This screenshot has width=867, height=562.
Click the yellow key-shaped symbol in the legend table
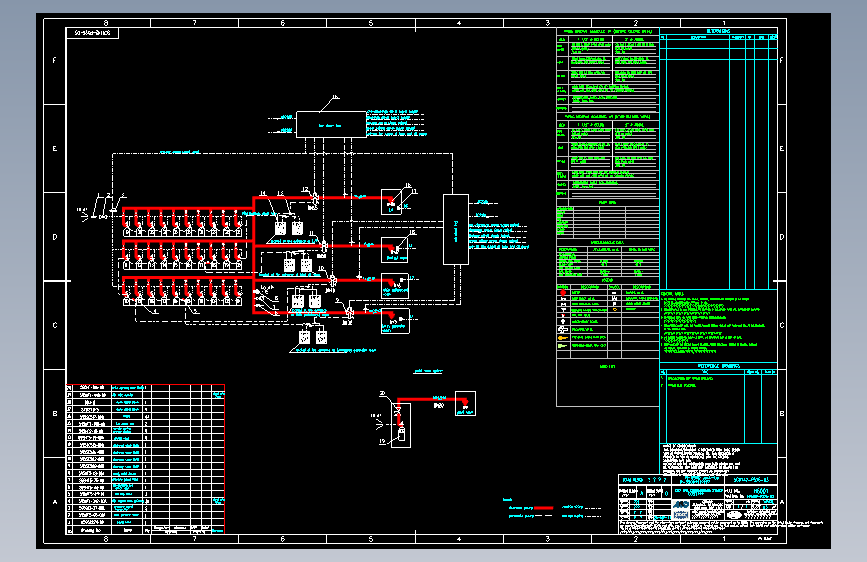coord(563,337)
